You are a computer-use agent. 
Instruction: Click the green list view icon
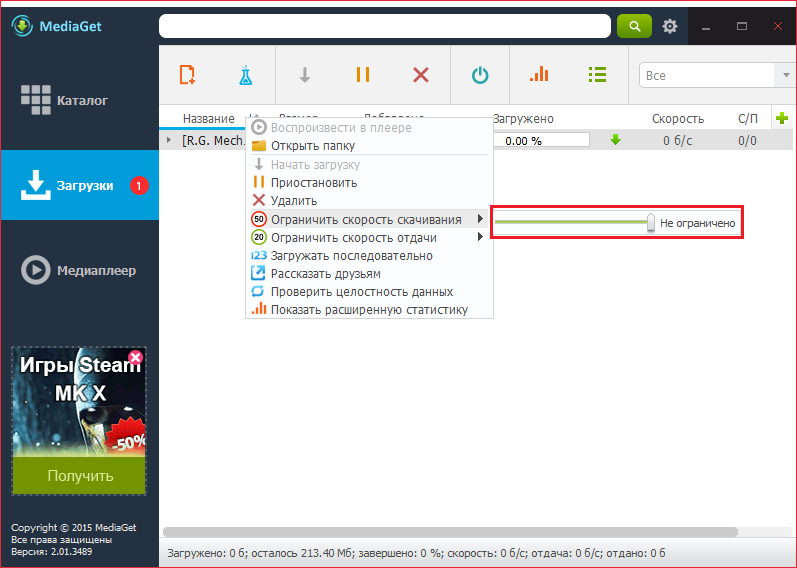pos(597,75)
